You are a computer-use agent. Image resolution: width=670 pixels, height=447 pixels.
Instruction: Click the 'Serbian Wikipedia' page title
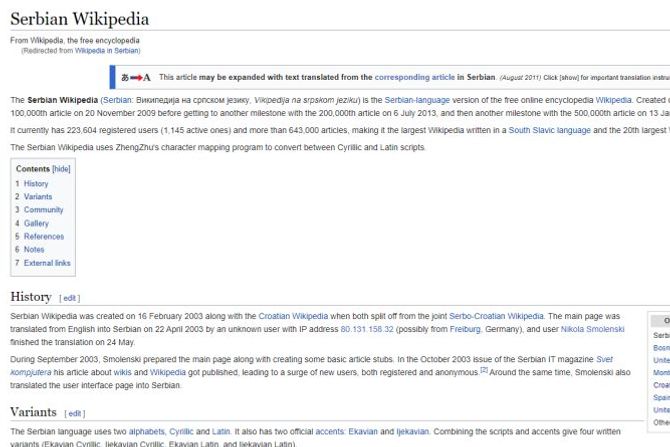pos(79,19)
